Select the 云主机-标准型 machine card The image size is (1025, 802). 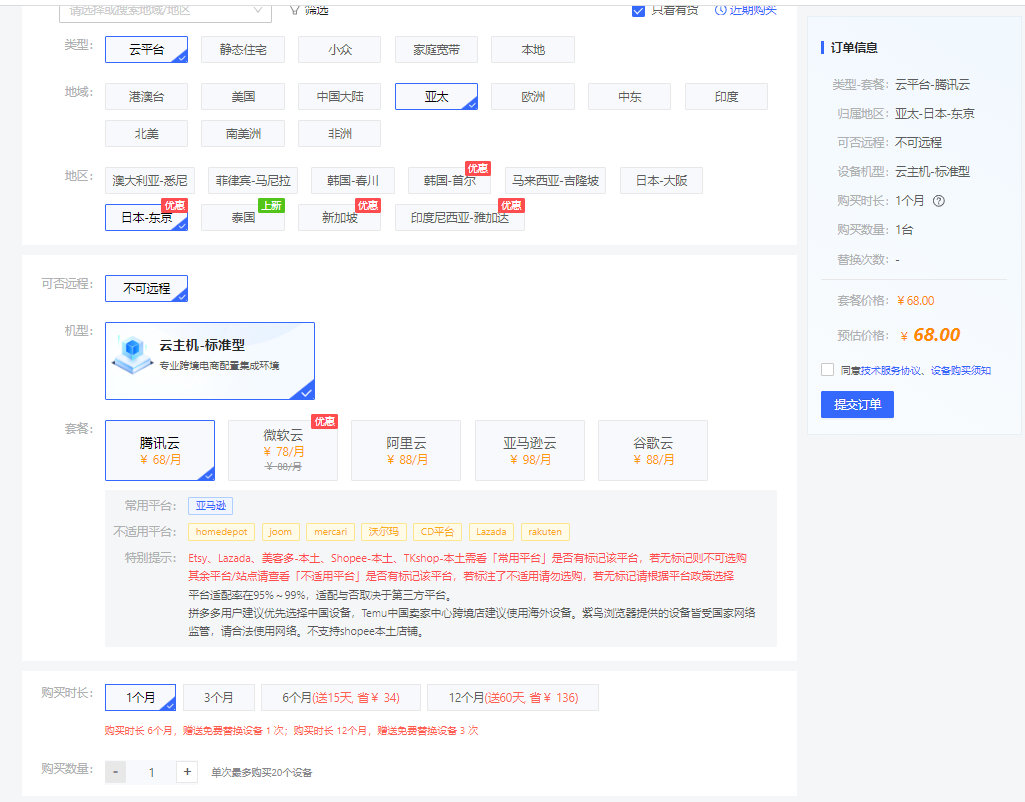coord(210,361)
